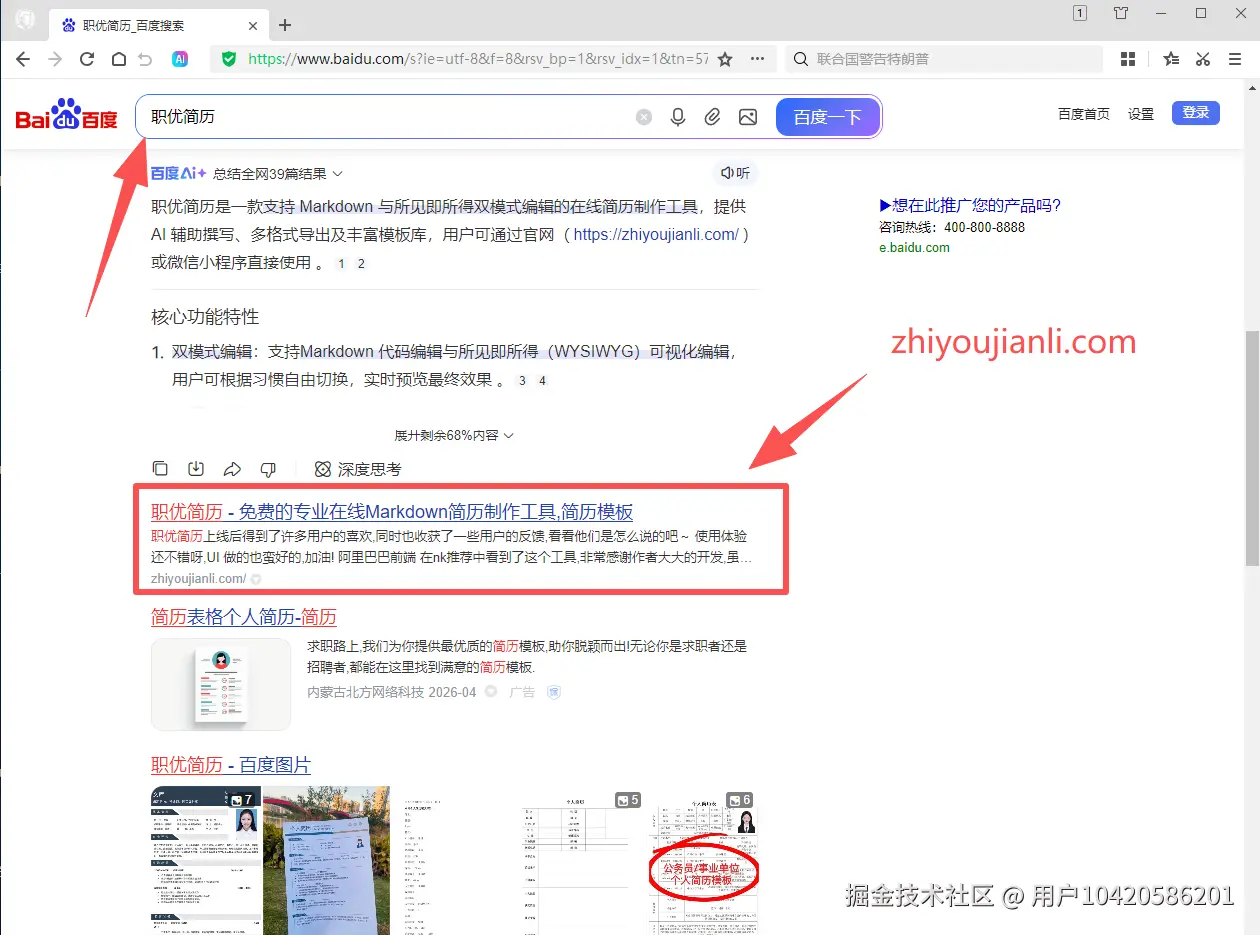Image resolution: width=1260 pixels, height=935 pixels.
Task: Click the 想在此推广您的产品吗? link
Action: coord(970,205)
